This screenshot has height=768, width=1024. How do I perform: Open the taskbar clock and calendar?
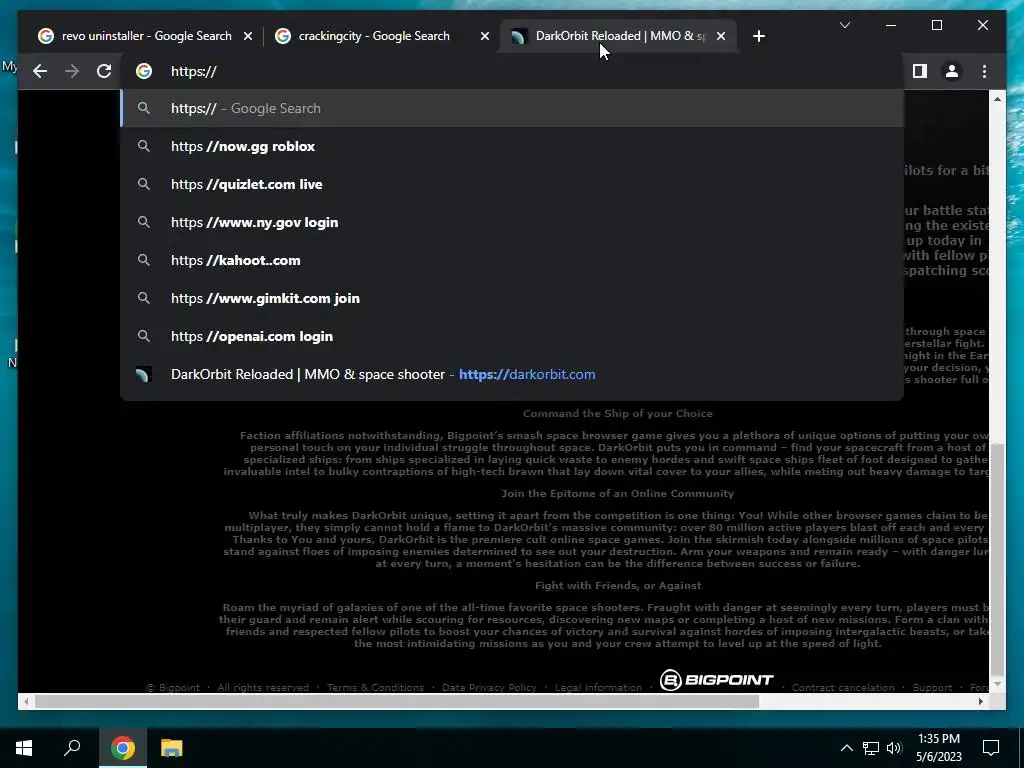coord(938,748)
